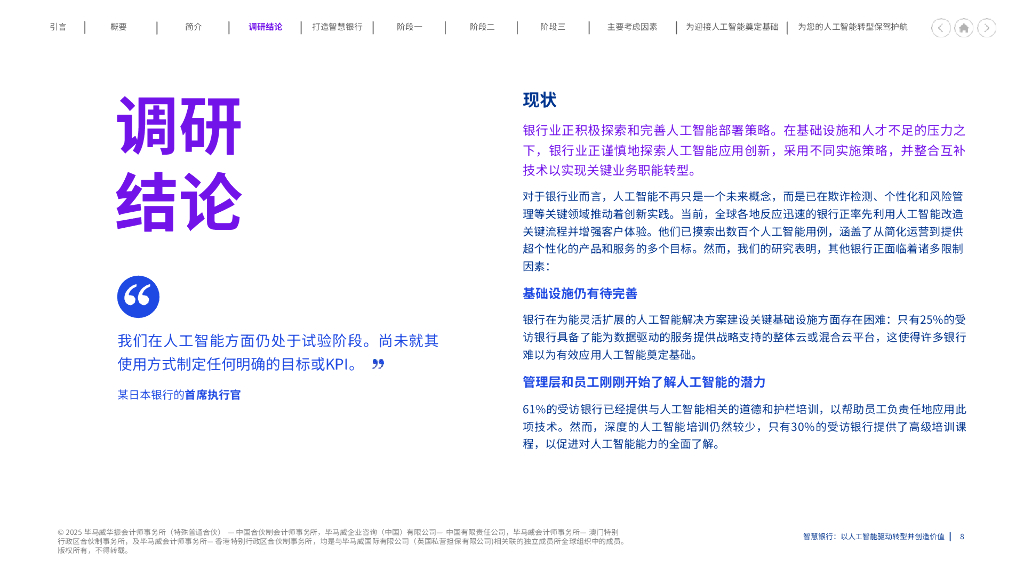
Task: Select the 简介 tab
Action: click(192, 27)
